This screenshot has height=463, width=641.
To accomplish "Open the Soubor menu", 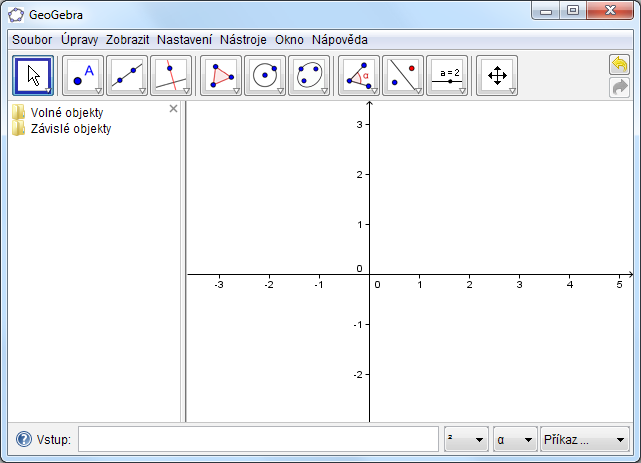I will point(32,40).
